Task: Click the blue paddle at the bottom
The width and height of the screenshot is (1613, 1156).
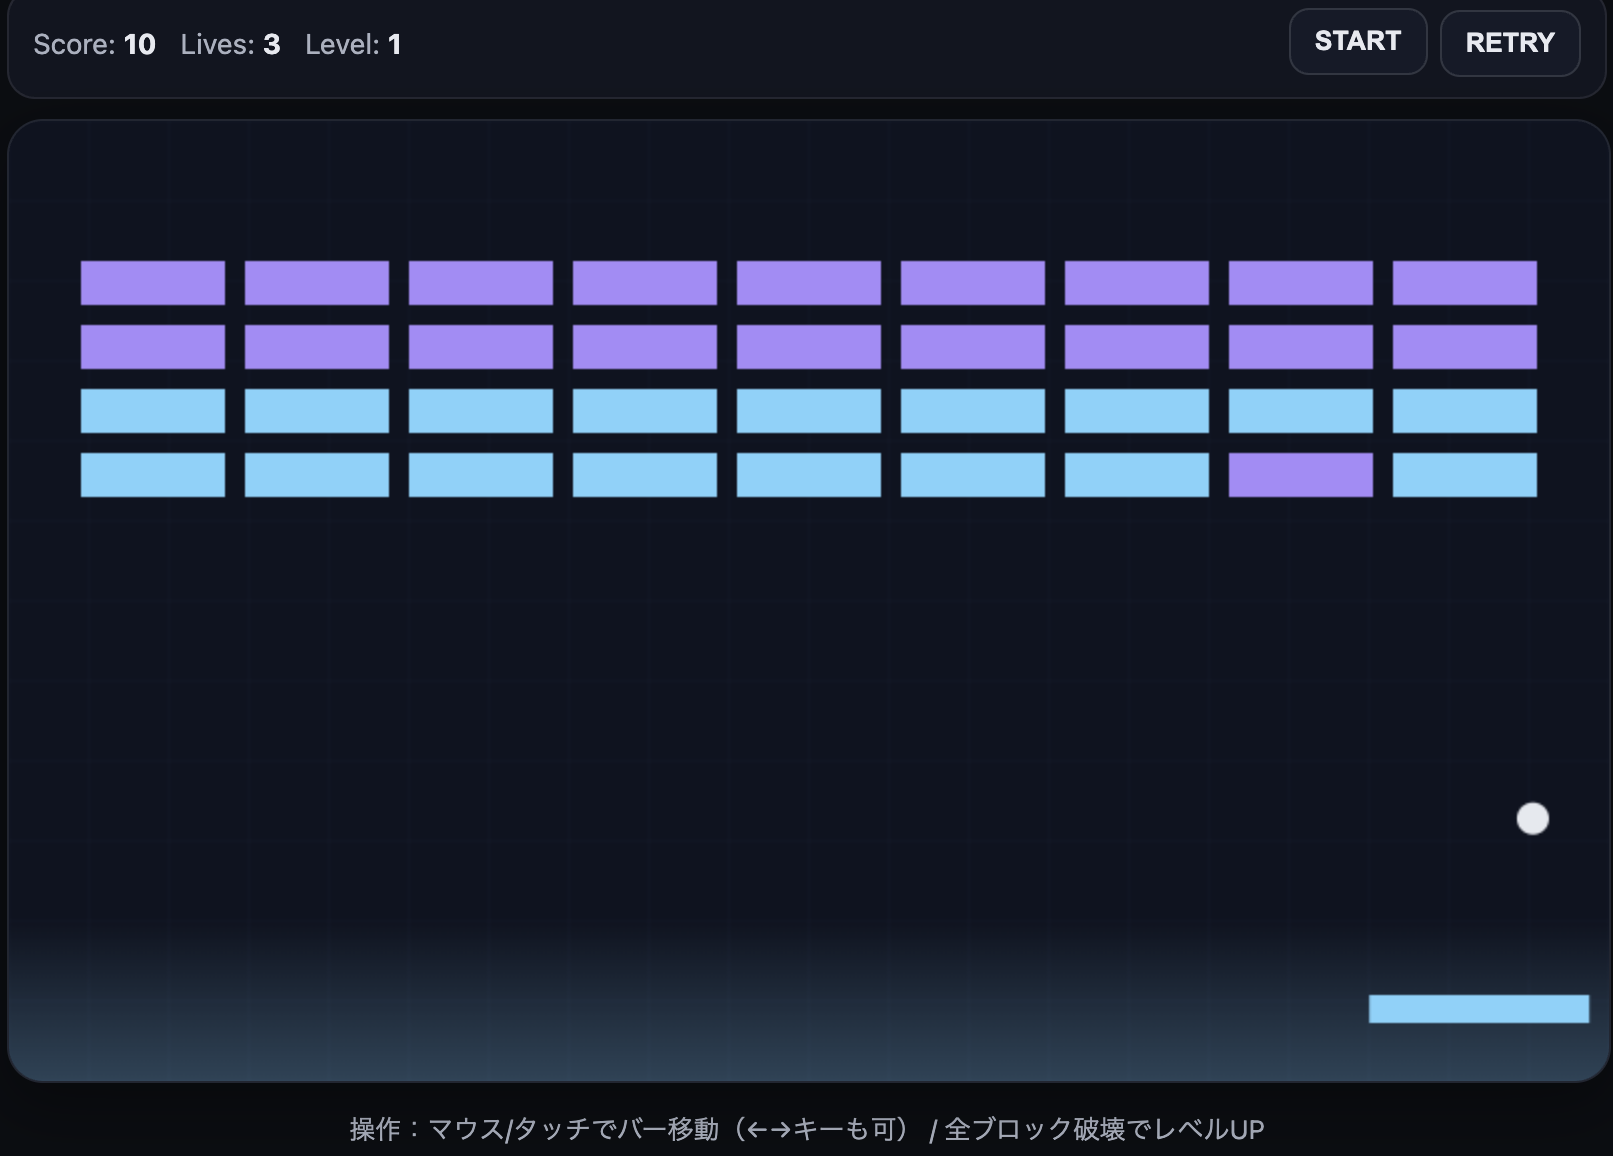Action: click(1480, 1009)
